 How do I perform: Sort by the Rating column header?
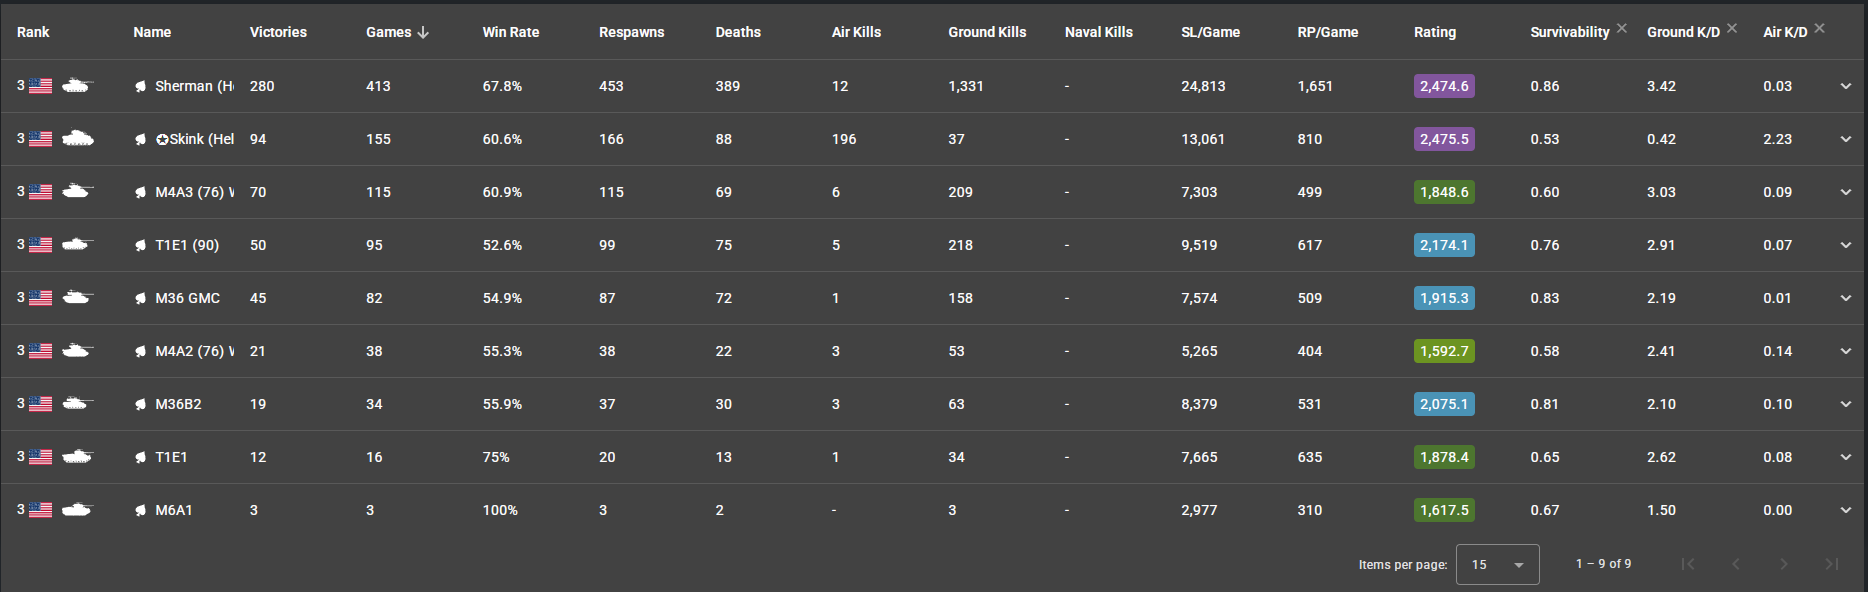click(x=1434, y=32)
